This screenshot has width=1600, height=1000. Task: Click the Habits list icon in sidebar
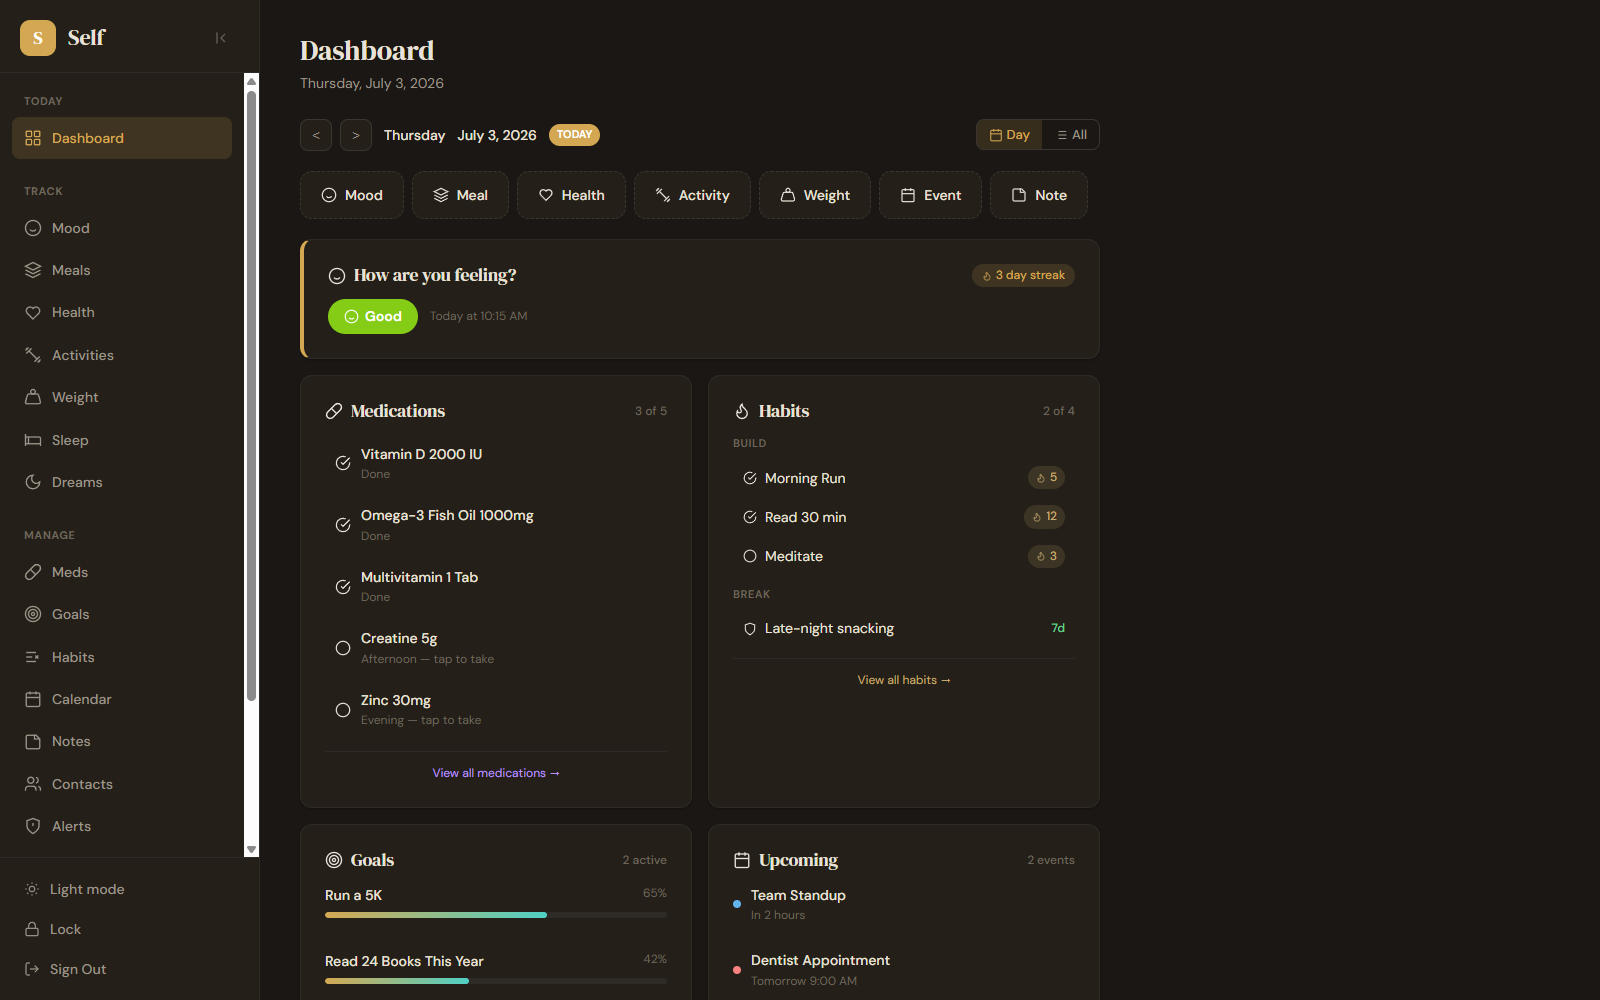(x=33, y=657)
